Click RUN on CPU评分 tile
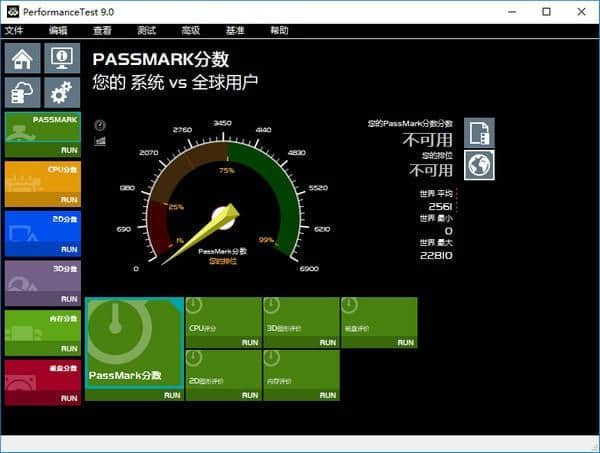 click(x=250, y=342)
